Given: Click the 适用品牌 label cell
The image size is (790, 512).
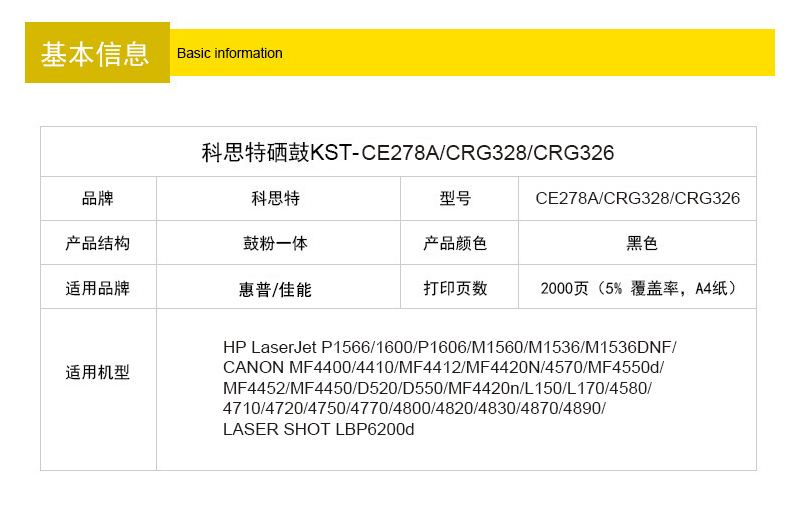Looking at the screenshot, I should (98, 288).
